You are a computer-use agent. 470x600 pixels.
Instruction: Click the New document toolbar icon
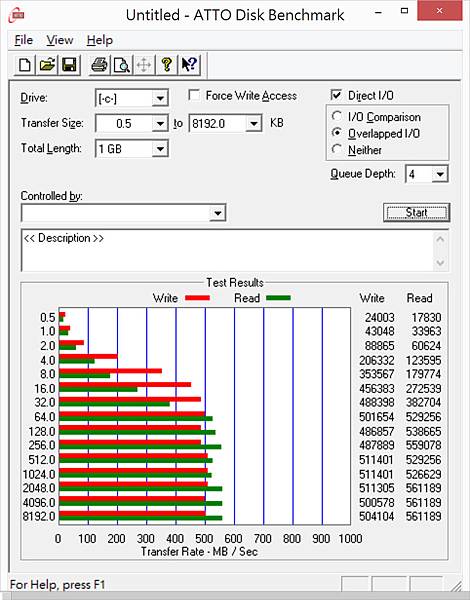tap(25, 65)
